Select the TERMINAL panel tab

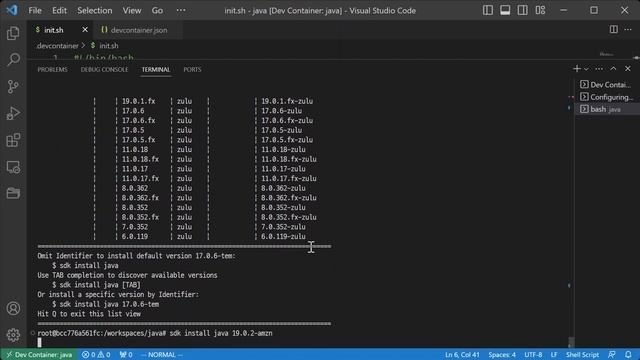156,69
